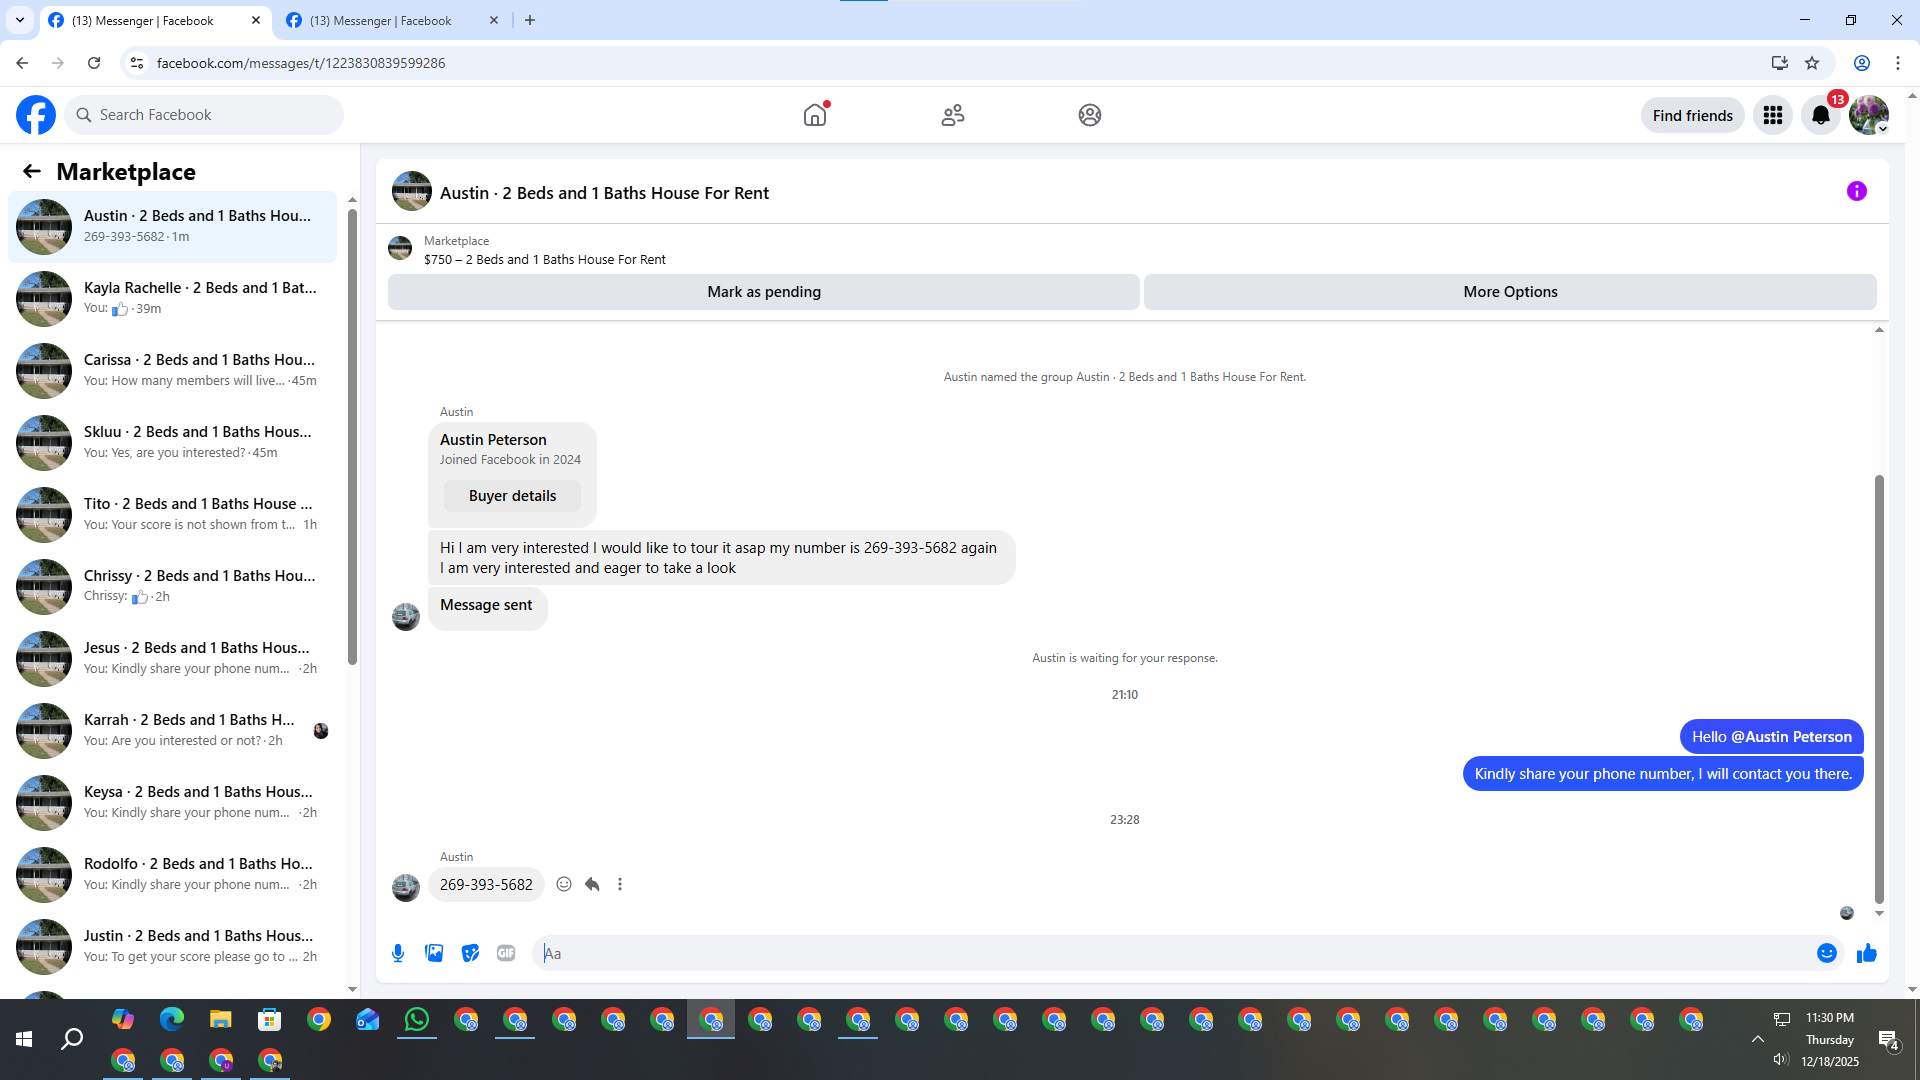
Task: Reply to Austin's phone number message
Action: click(592, 884)
